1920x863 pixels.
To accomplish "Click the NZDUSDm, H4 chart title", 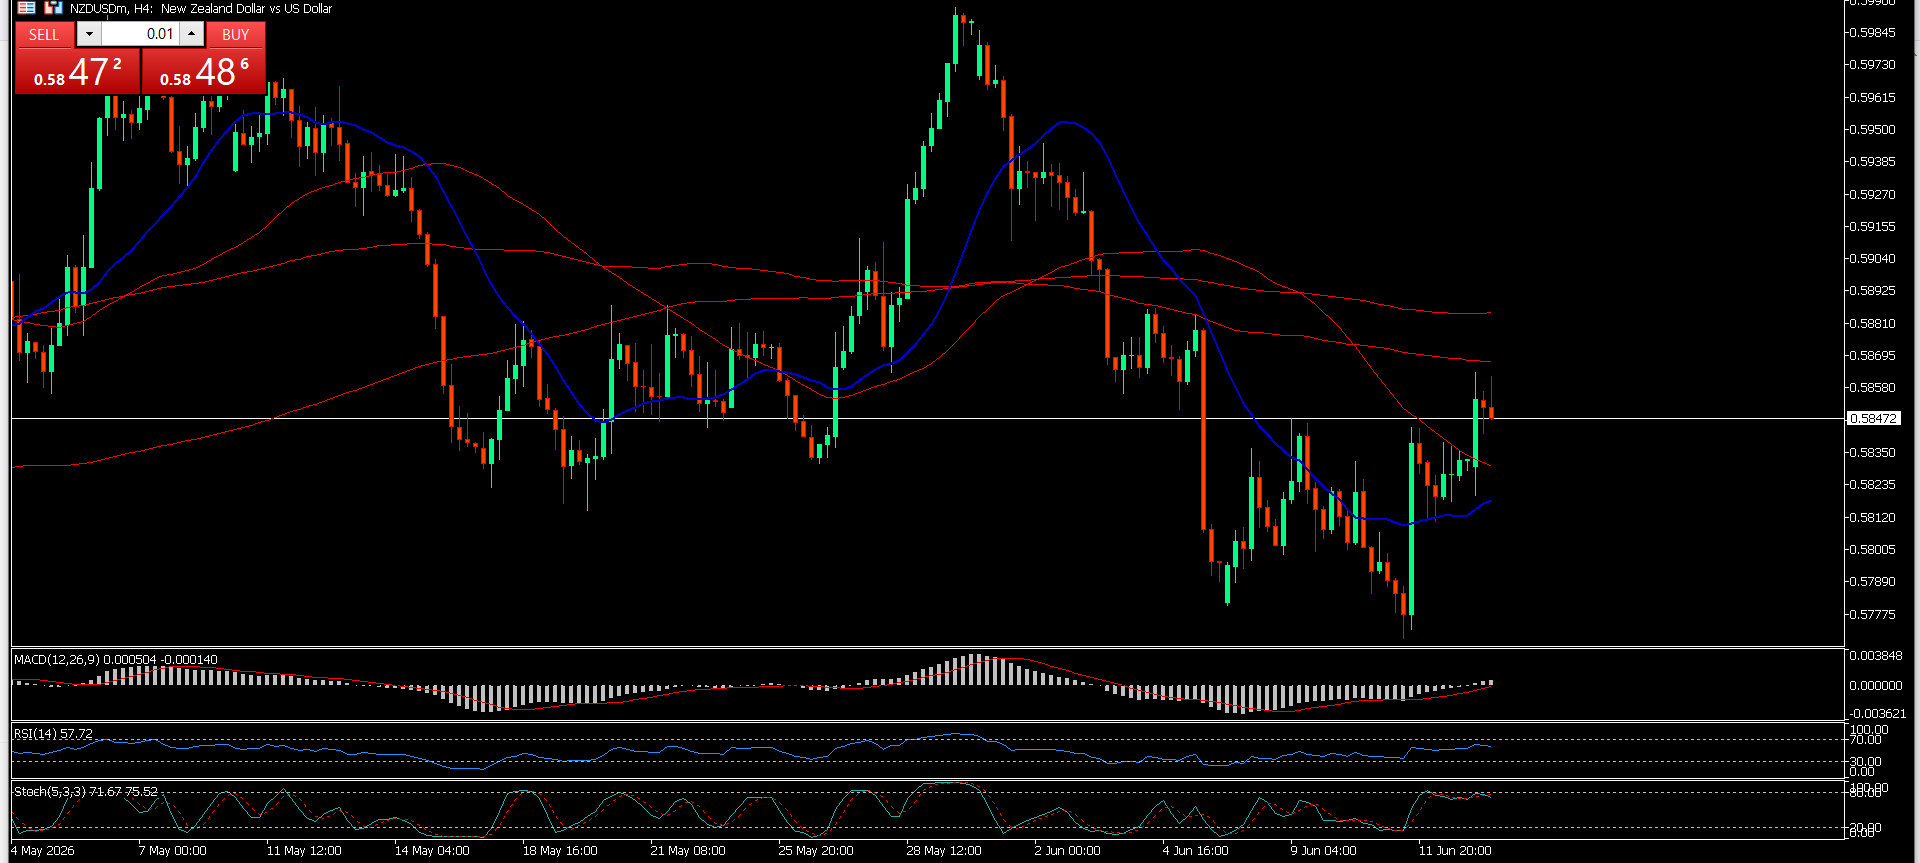I will pyautogui.click(x=201, y=8).
